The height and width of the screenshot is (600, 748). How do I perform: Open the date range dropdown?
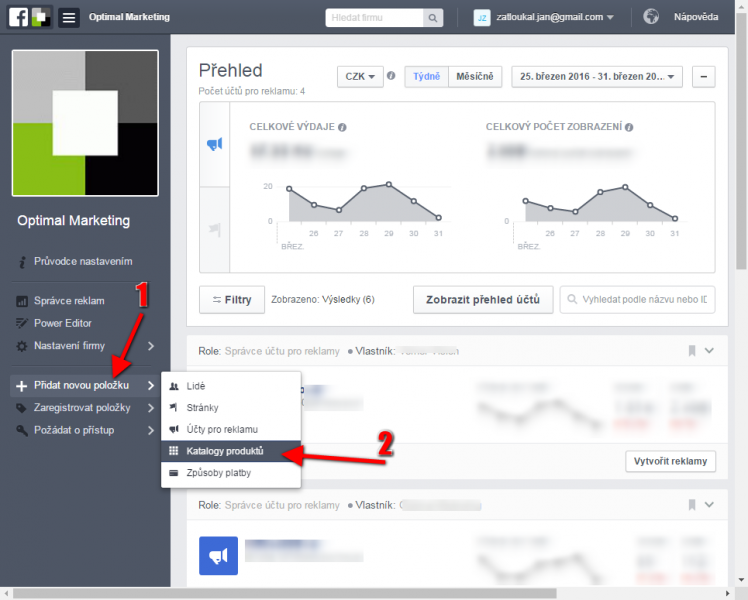pyautogui.click(x=597, y=76)
